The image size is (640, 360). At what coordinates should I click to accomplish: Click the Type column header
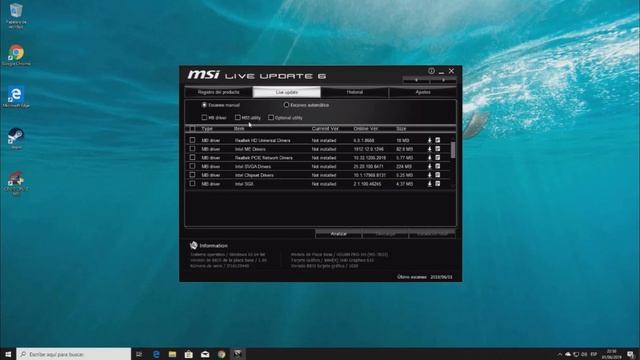click(207, 129)
